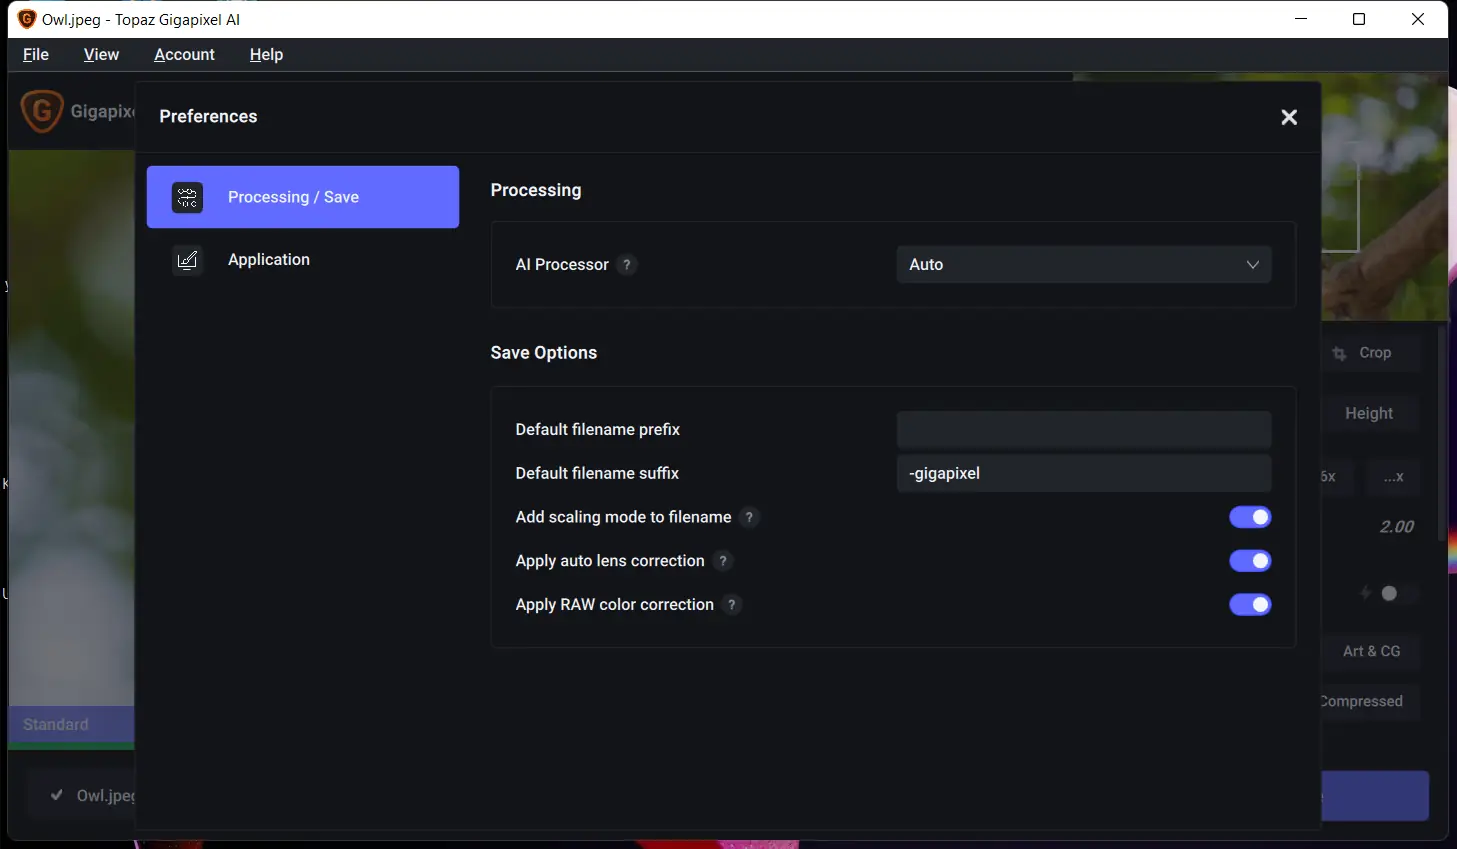Show help for Apply auto lens correction
This screenshot has height=849, width=1457.
click(x=723, y=561)
